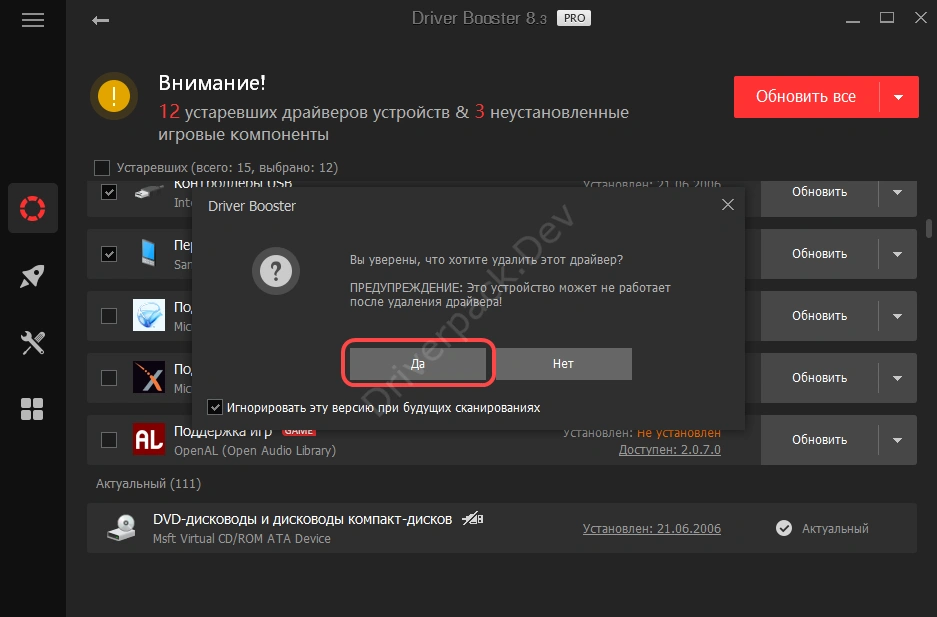This screenshot has height=617, width=937.
Task: Click the Не установлен status text
Action: [679, 433]
